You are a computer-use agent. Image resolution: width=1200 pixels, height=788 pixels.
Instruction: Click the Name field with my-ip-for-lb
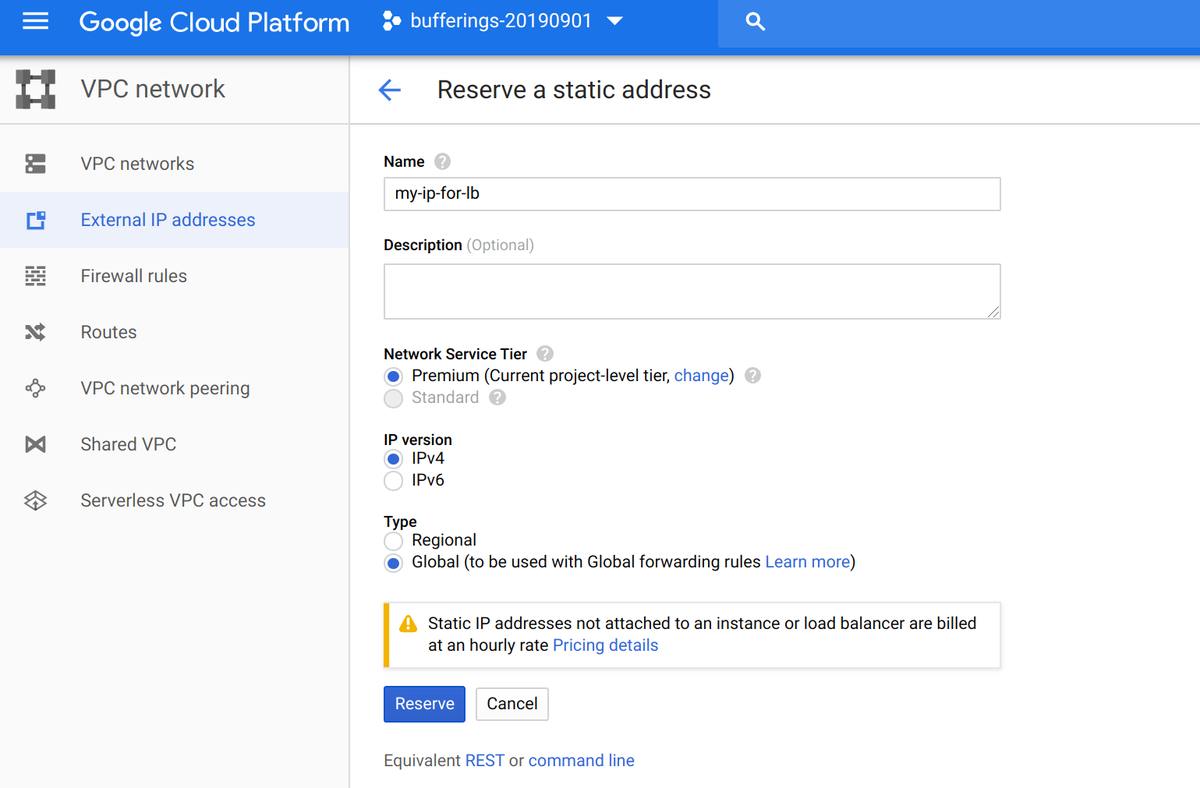click(692, 194)
